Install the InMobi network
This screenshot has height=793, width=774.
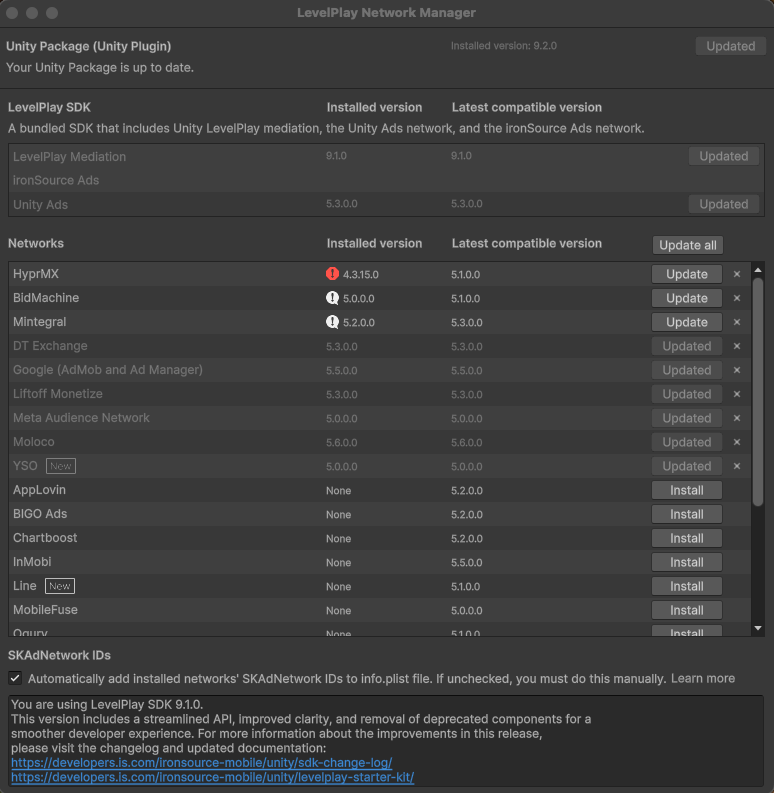[x=686, y=562]
